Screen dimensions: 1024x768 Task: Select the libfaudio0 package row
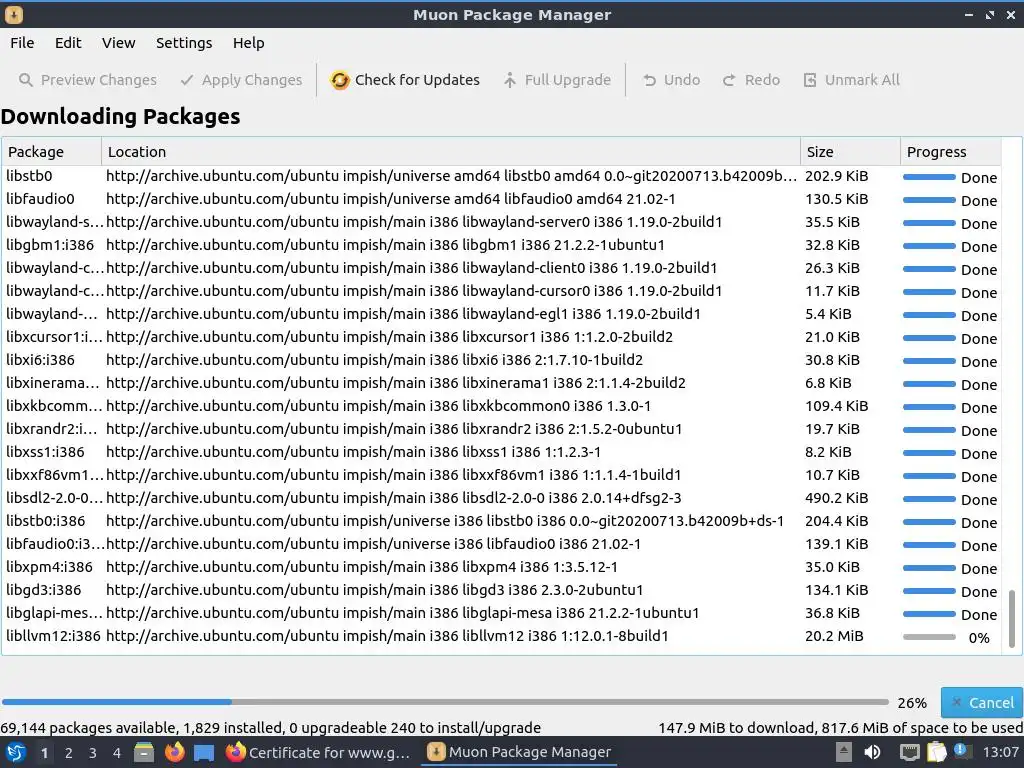tap(501, 199)
